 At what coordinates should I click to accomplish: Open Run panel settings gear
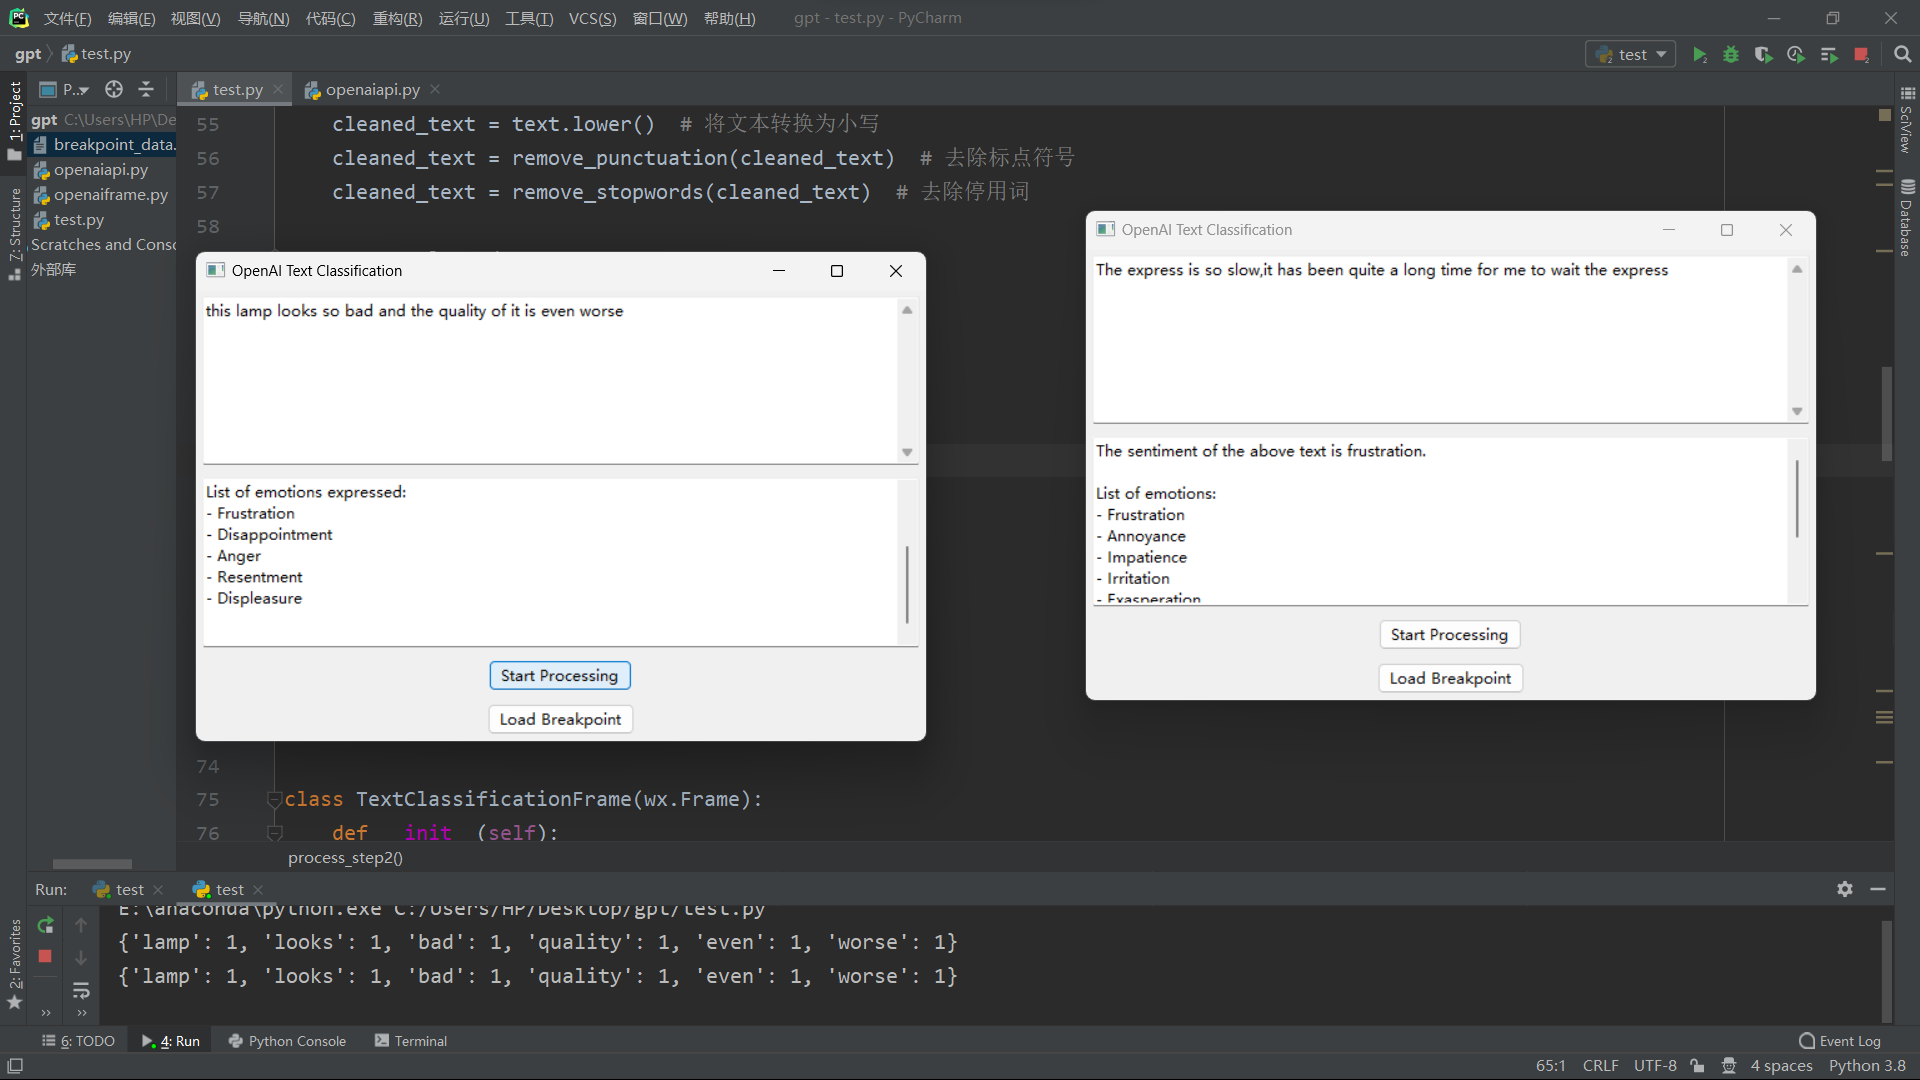pyautogui.click(x=1845, y=889)
